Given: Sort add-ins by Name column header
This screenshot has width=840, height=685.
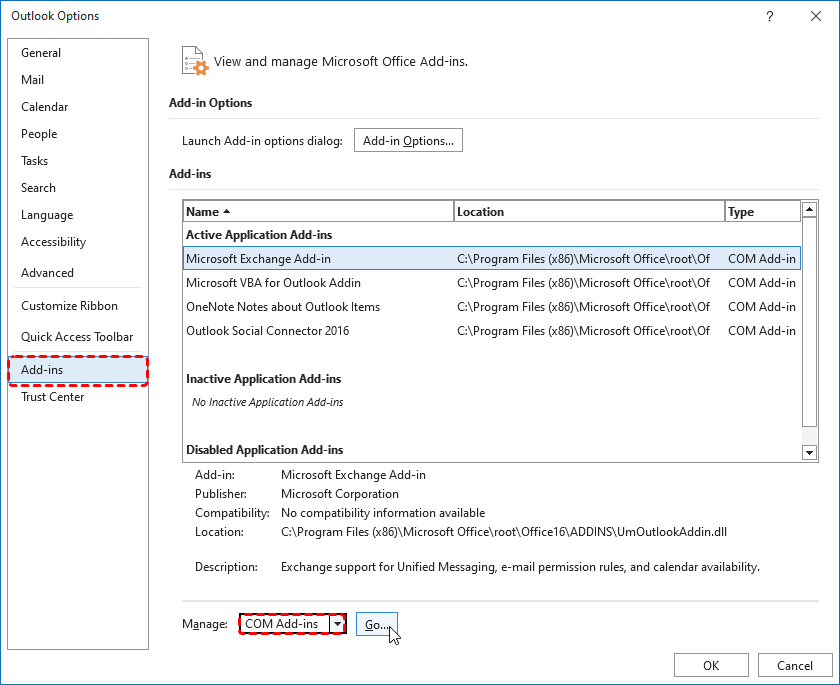Looking at the screenshot, I should [x=317, y=212].
